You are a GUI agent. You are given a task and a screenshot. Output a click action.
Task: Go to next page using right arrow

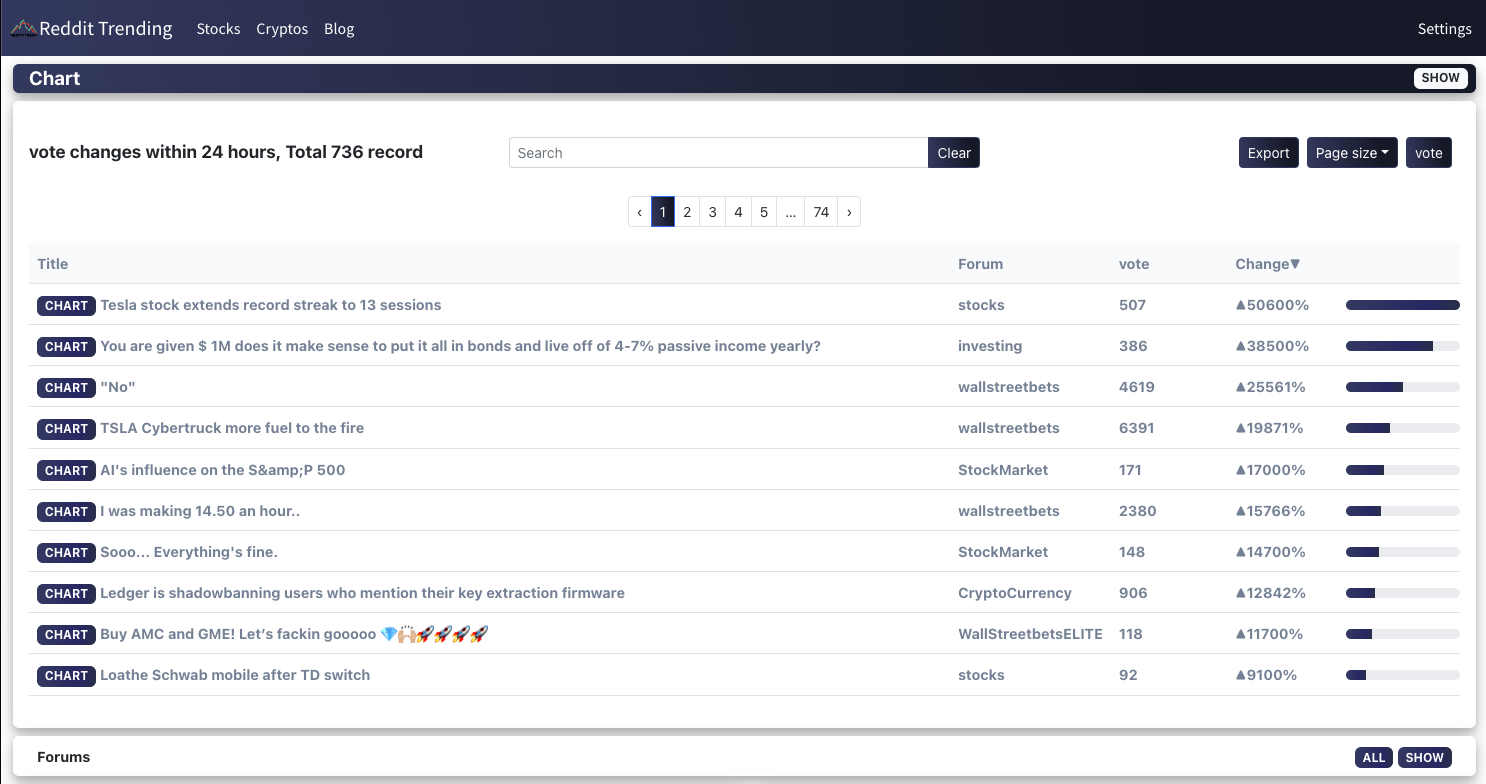[x=849, y=212]
